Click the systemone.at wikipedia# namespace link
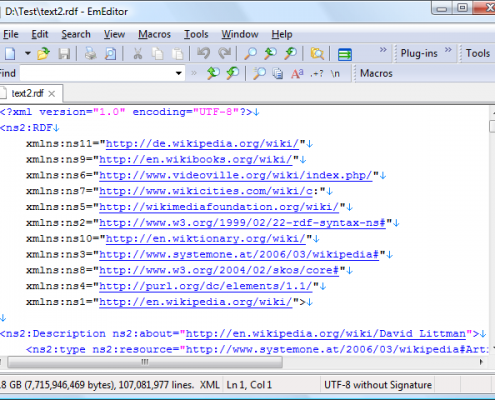The height and width of the screenshot is (400, 495). tap(239, 255)
